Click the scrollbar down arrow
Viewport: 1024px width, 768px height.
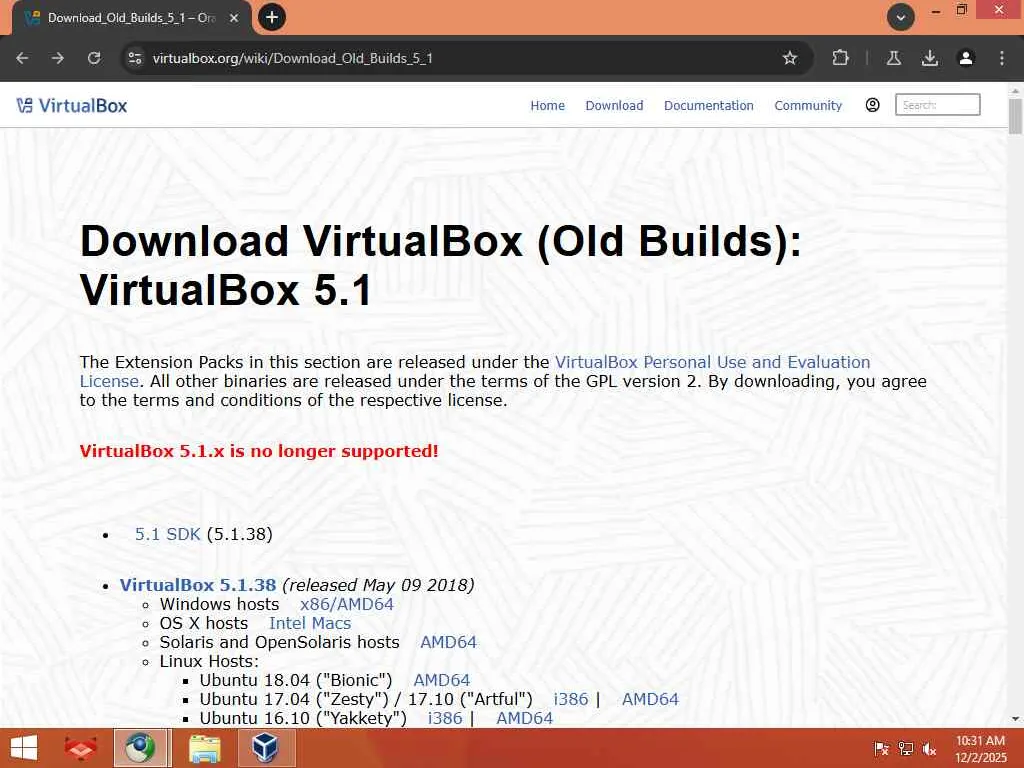(x=1015, y=719)
